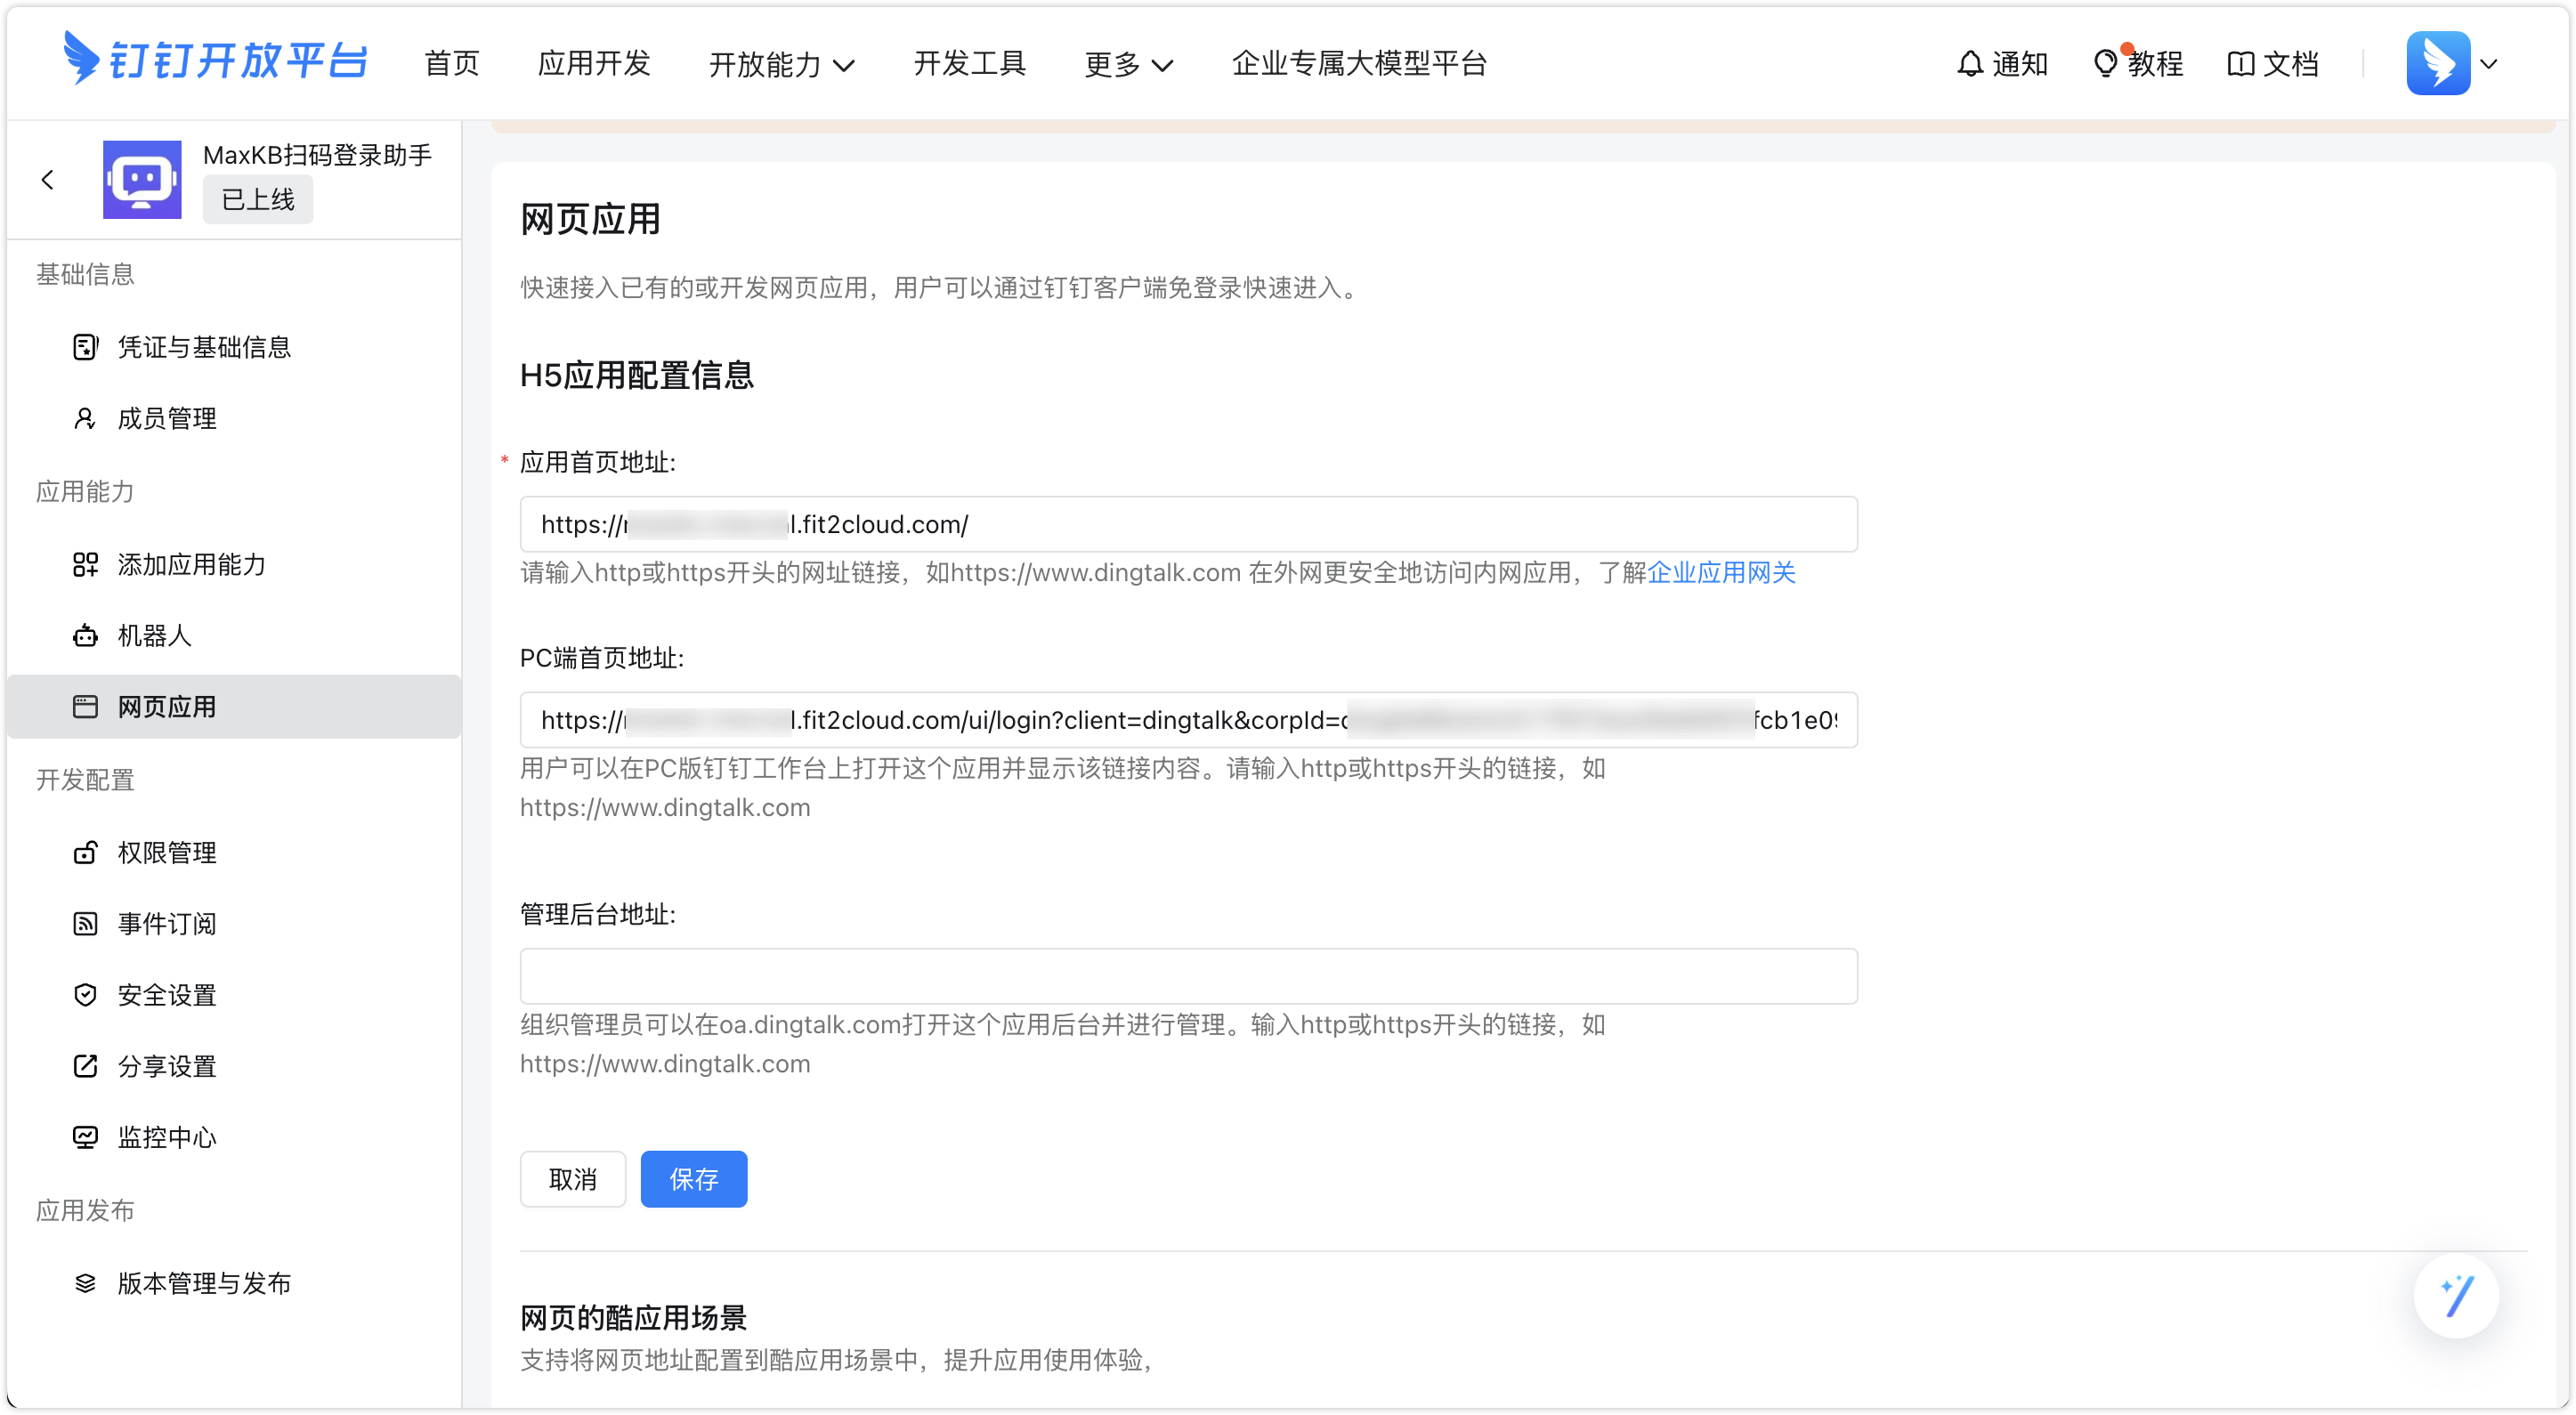Open the floating AI assistant button
Image resolution: width=2576 pixels, height=1415 pixels.
coord(2456,1295)
